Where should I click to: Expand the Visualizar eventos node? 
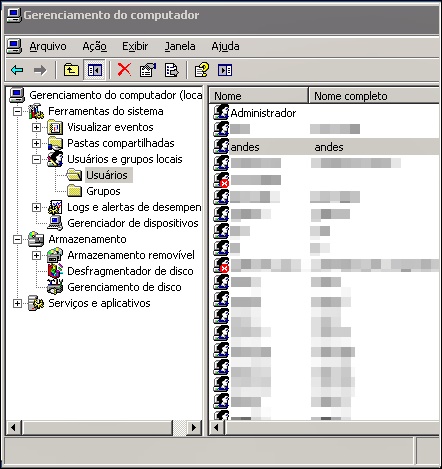point(36,127)
